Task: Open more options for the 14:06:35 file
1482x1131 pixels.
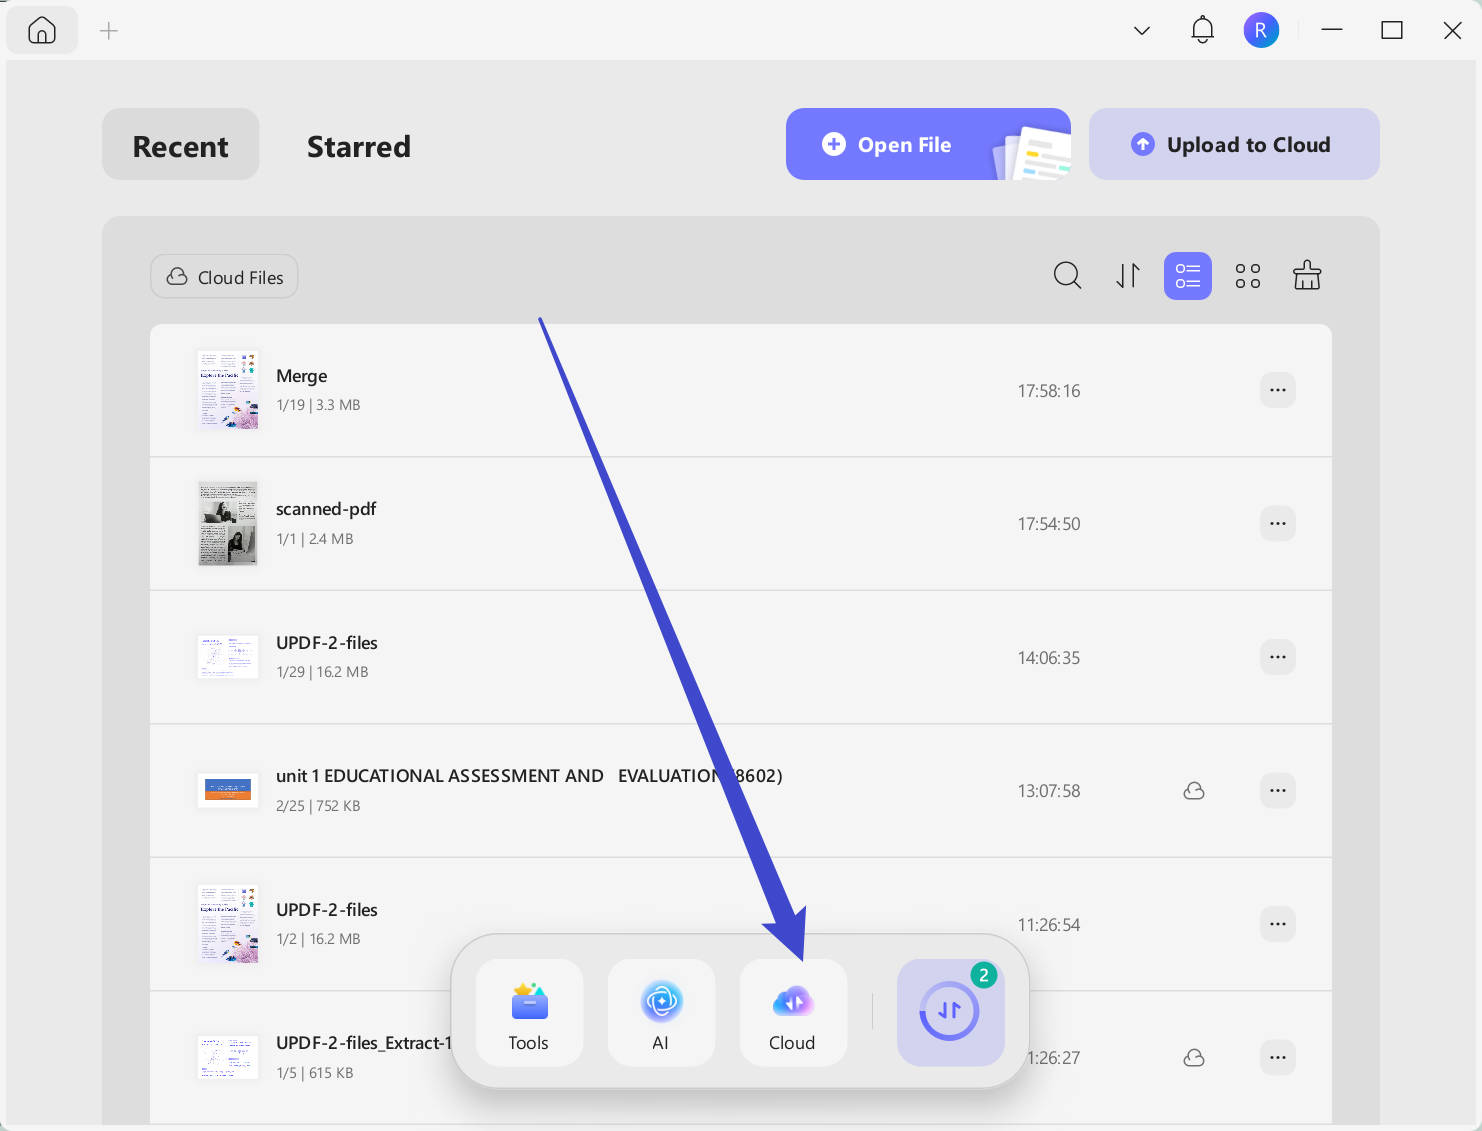Action: pos(1278,657)
